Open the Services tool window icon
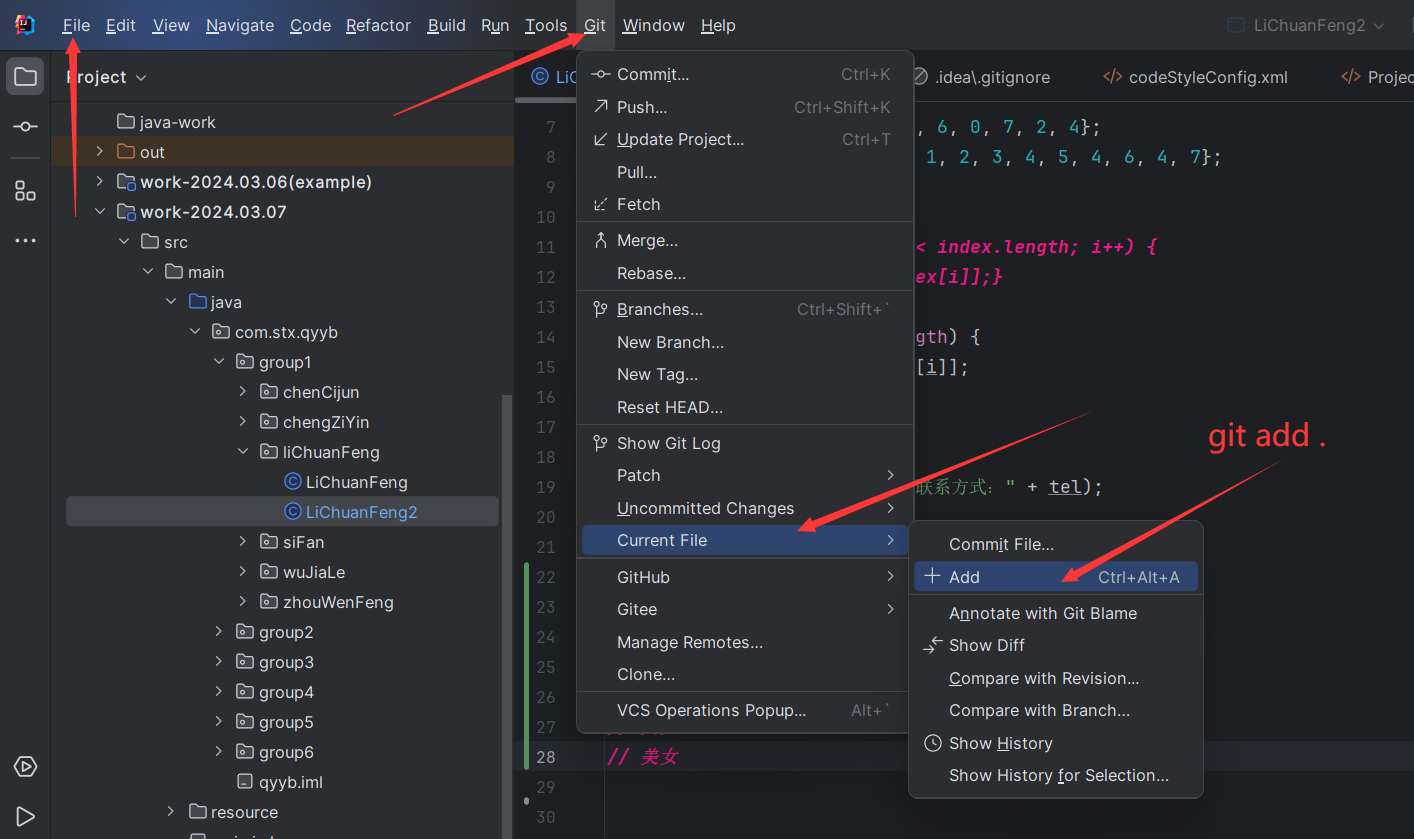This screenshot has width=1414, height=839. click(25, 767)
